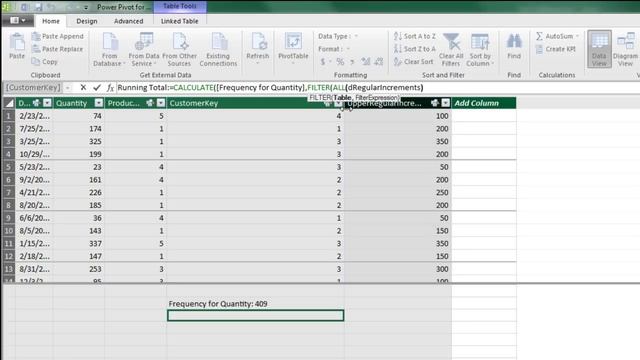This screenshot has width=640, height=360.
Task: Open Sort by Column
Action: 480,49
